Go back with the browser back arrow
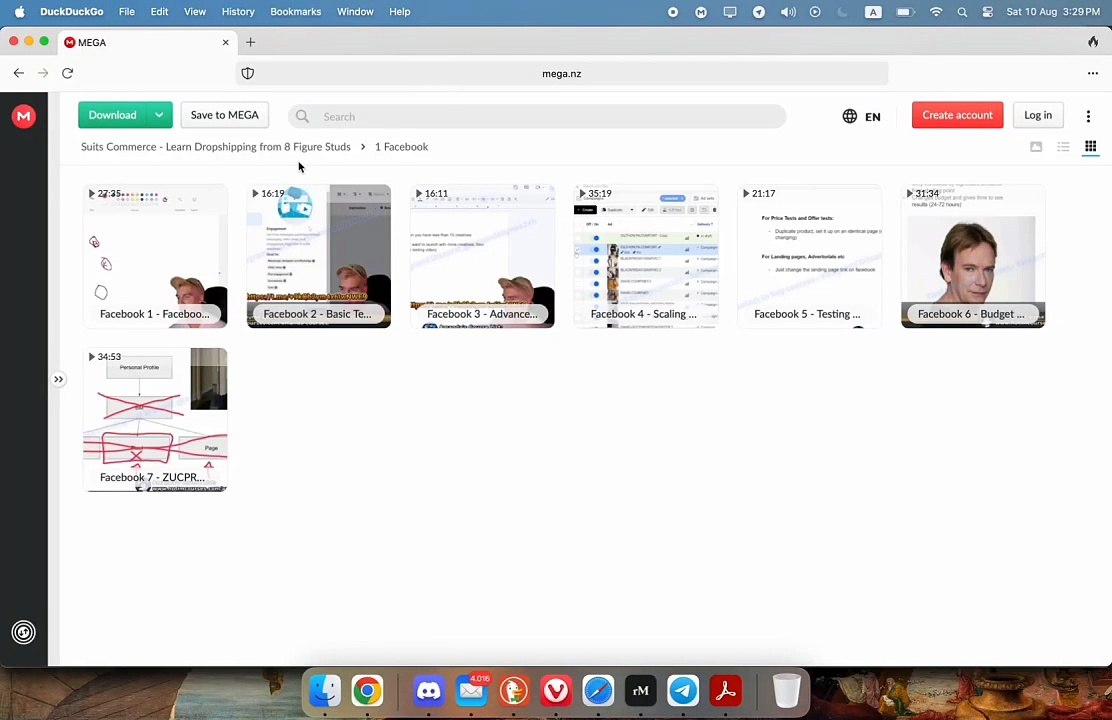The image size is (1112, 720). click(x=19, y=73)
